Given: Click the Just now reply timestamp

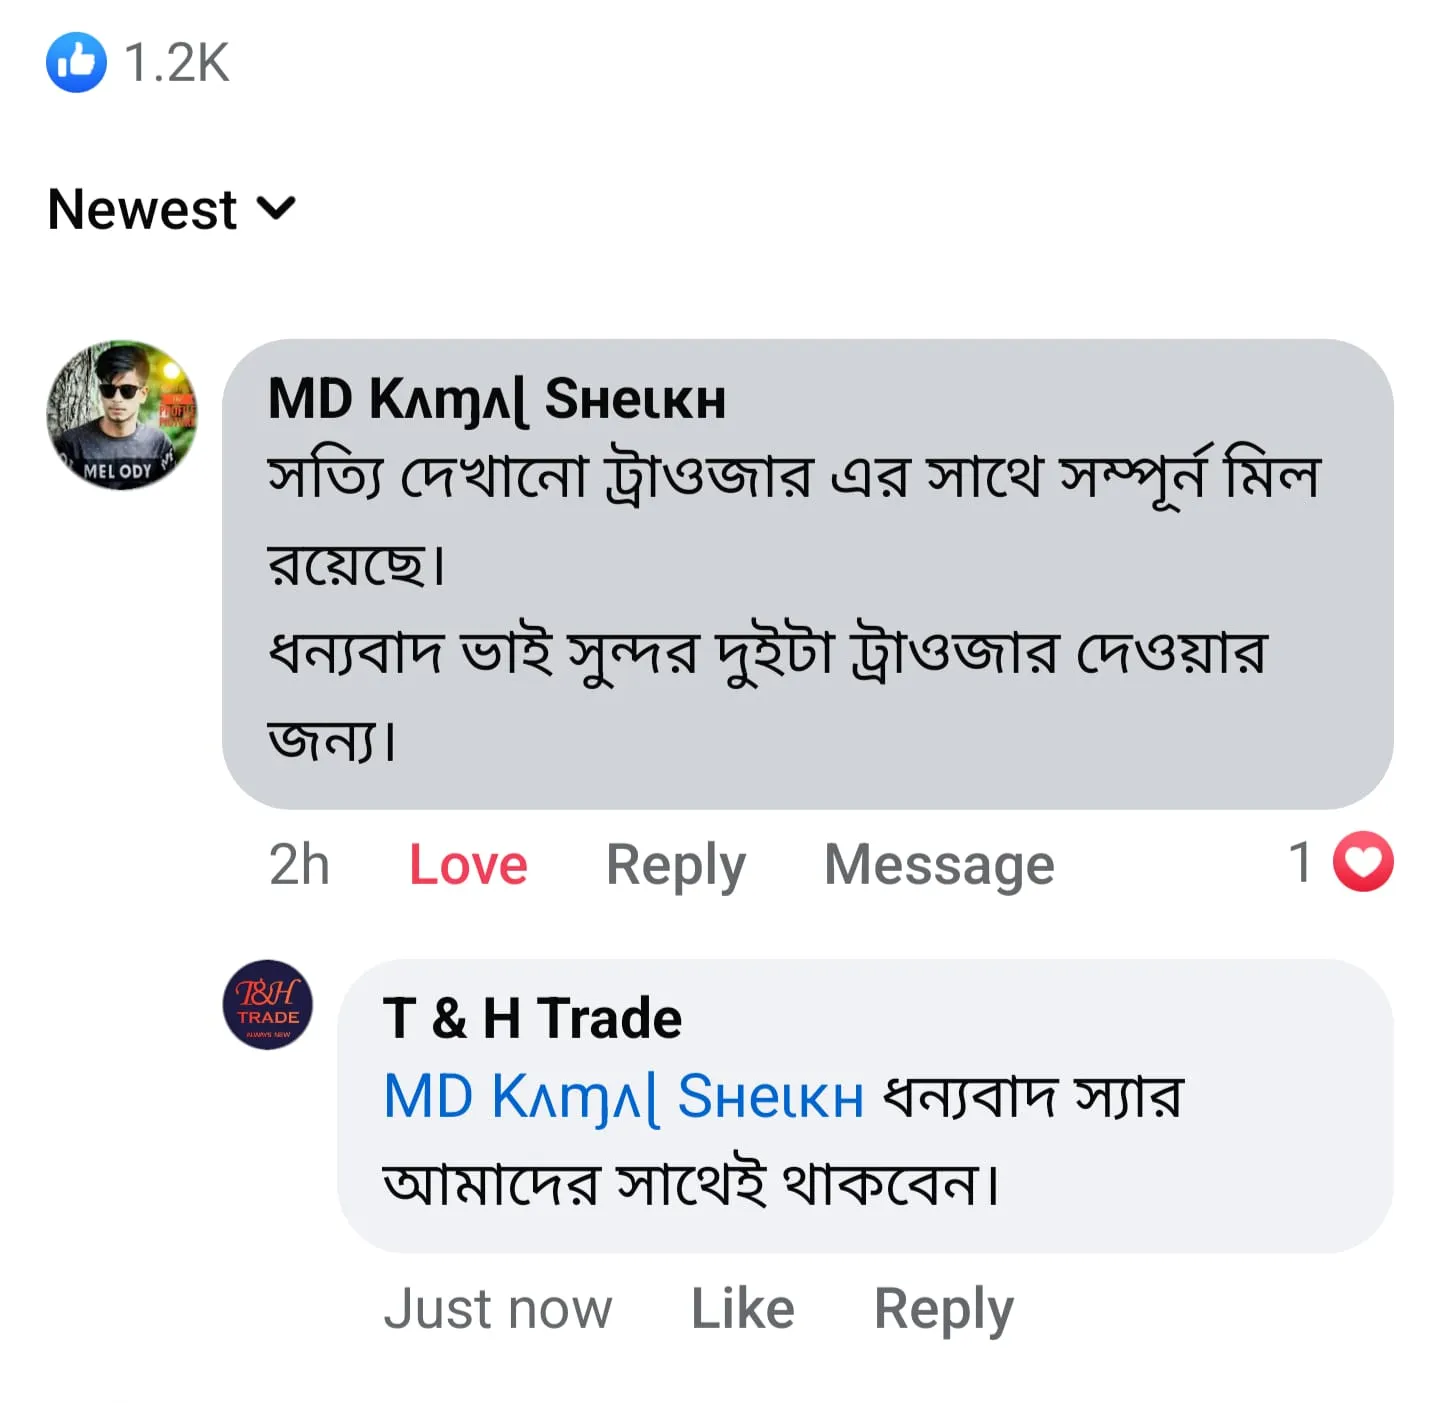Looking at the screenshot, I should pyautogui.click(x=497, y=1308).
